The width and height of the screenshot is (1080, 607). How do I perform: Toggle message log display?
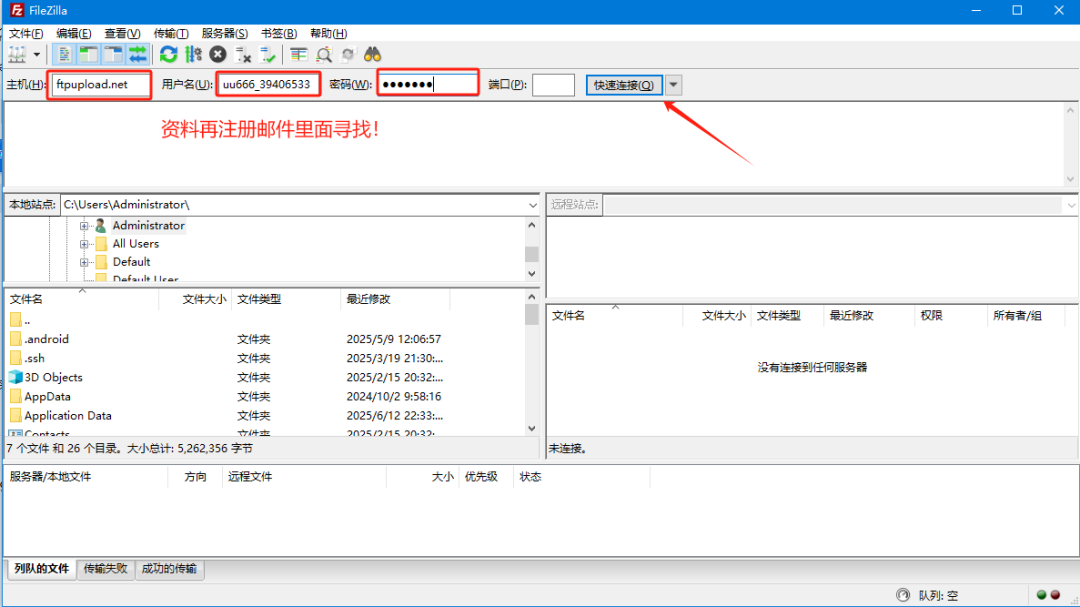pyautogui.click(x=64, y=54)
